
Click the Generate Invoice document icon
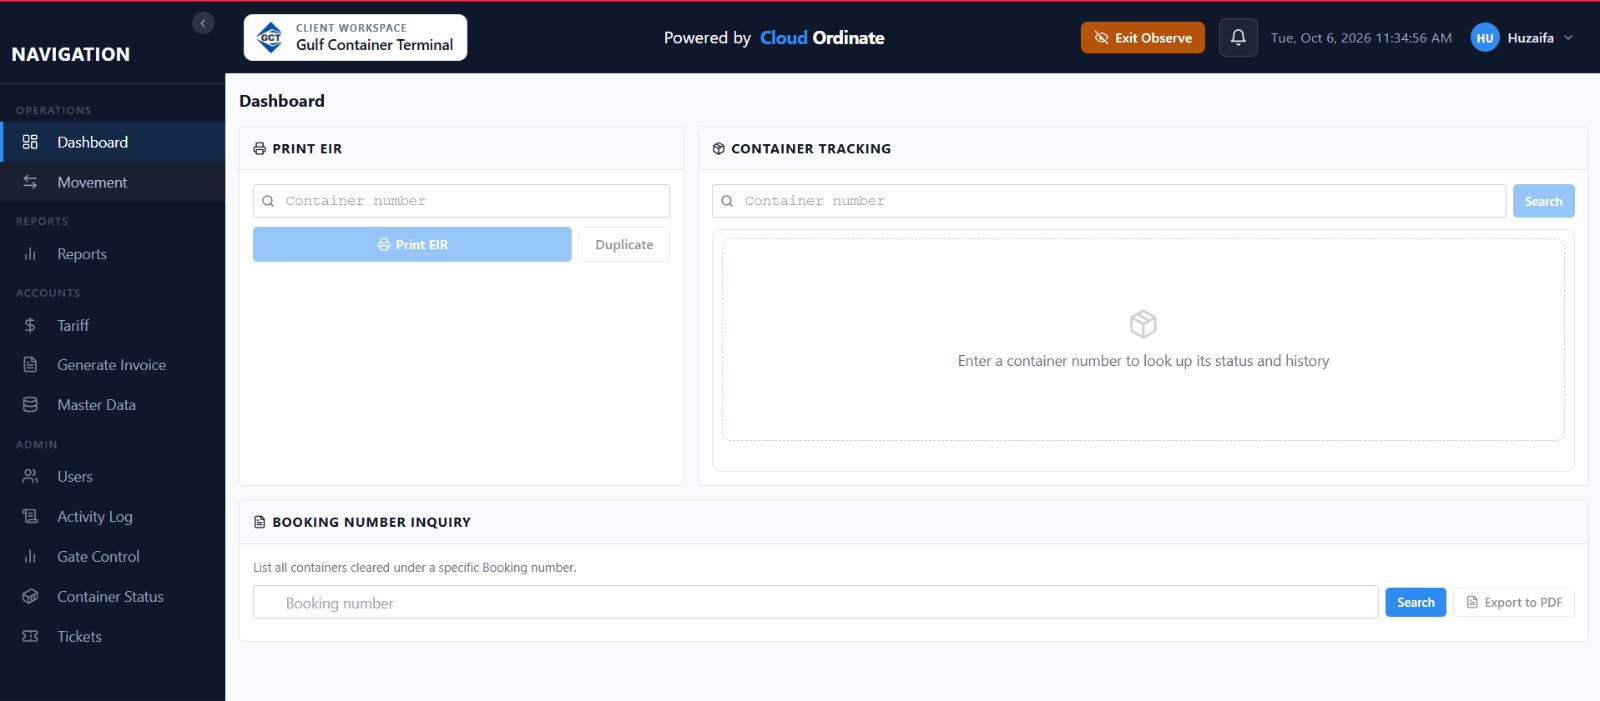coord(30,365)
